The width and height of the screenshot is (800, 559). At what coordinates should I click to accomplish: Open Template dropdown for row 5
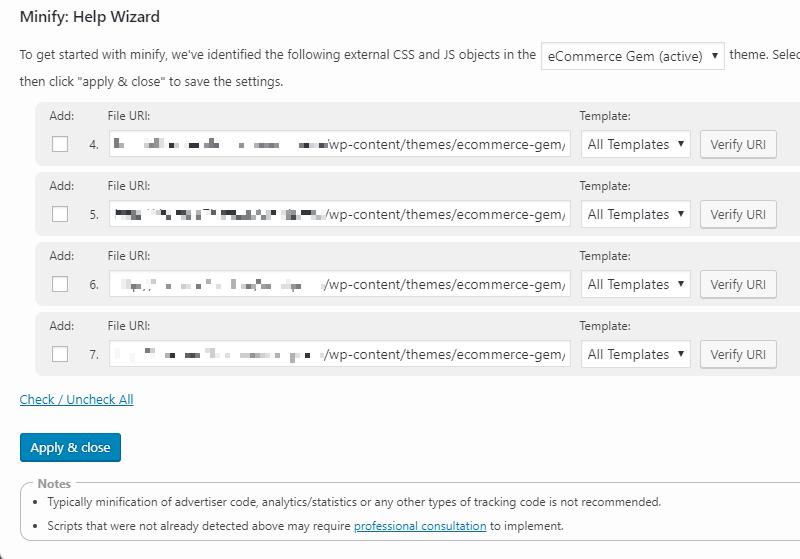coord(636,214)
